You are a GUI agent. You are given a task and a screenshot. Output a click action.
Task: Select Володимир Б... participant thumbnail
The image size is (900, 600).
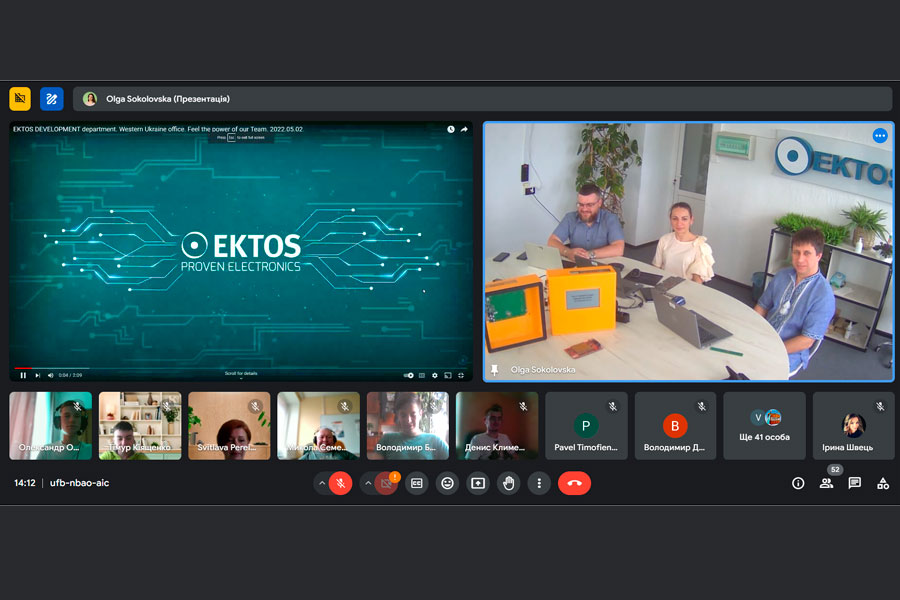tap(408, 426)
